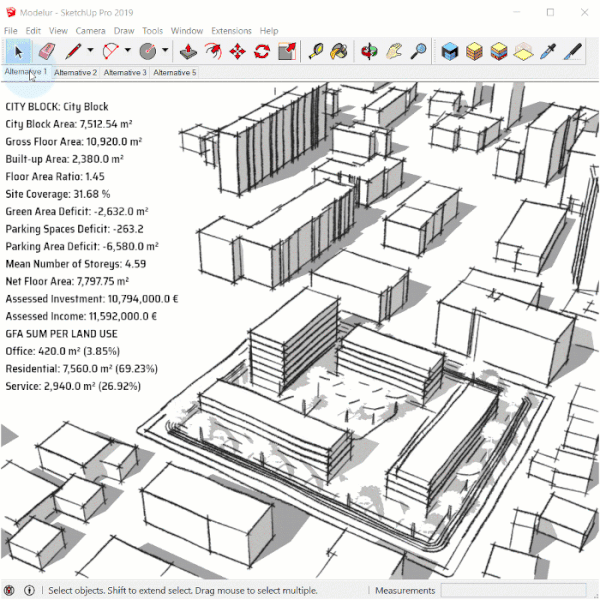The height and width of the screenshot is (600, 600).
Task: Select the Move tool with four arrows
Action: pos(237,51)
